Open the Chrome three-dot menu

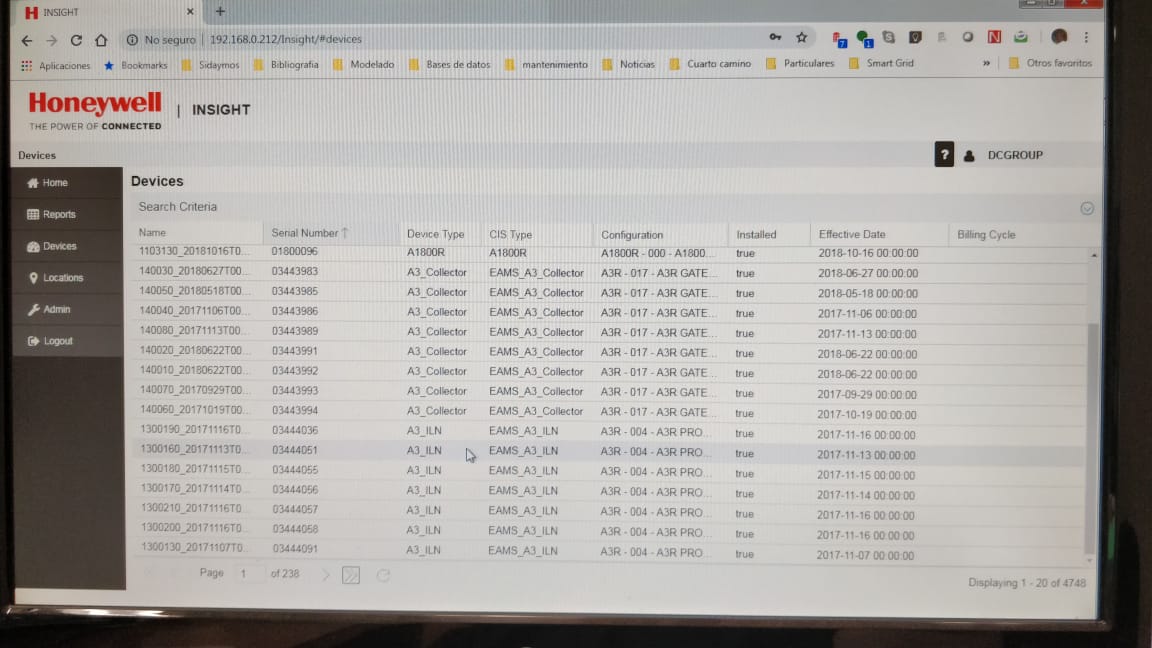(1086, 37)
